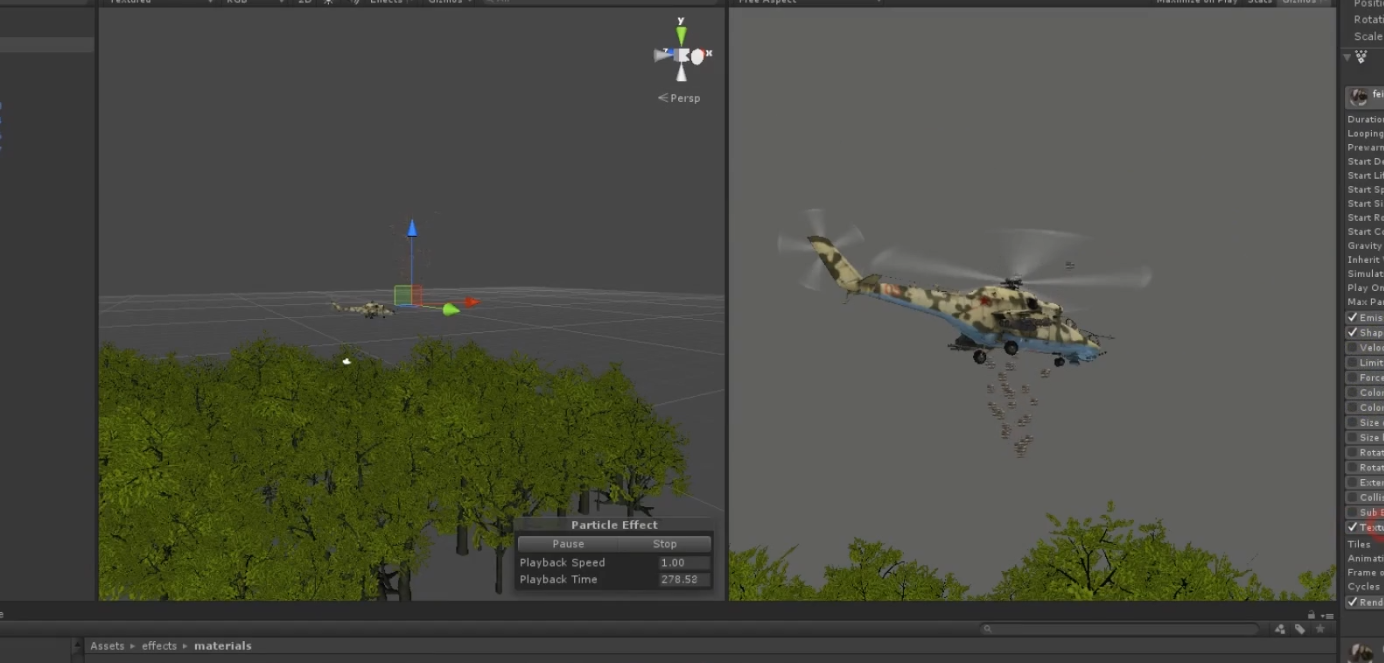This screenshot has height=663, width=1384.
Task: Click the Looping property label
Action: pyautogui.click(x=1365, y=133)
